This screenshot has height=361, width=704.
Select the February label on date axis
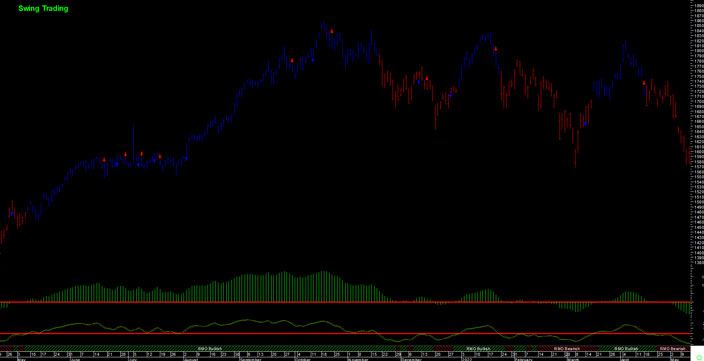coord(523,360)
